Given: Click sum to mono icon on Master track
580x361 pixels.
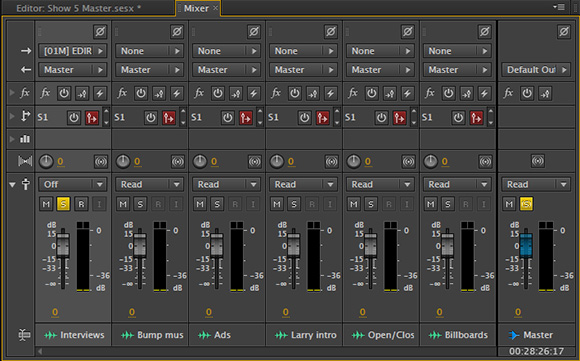Looking at the screenshot, I should pyautogui.click(x=538, y=161).
